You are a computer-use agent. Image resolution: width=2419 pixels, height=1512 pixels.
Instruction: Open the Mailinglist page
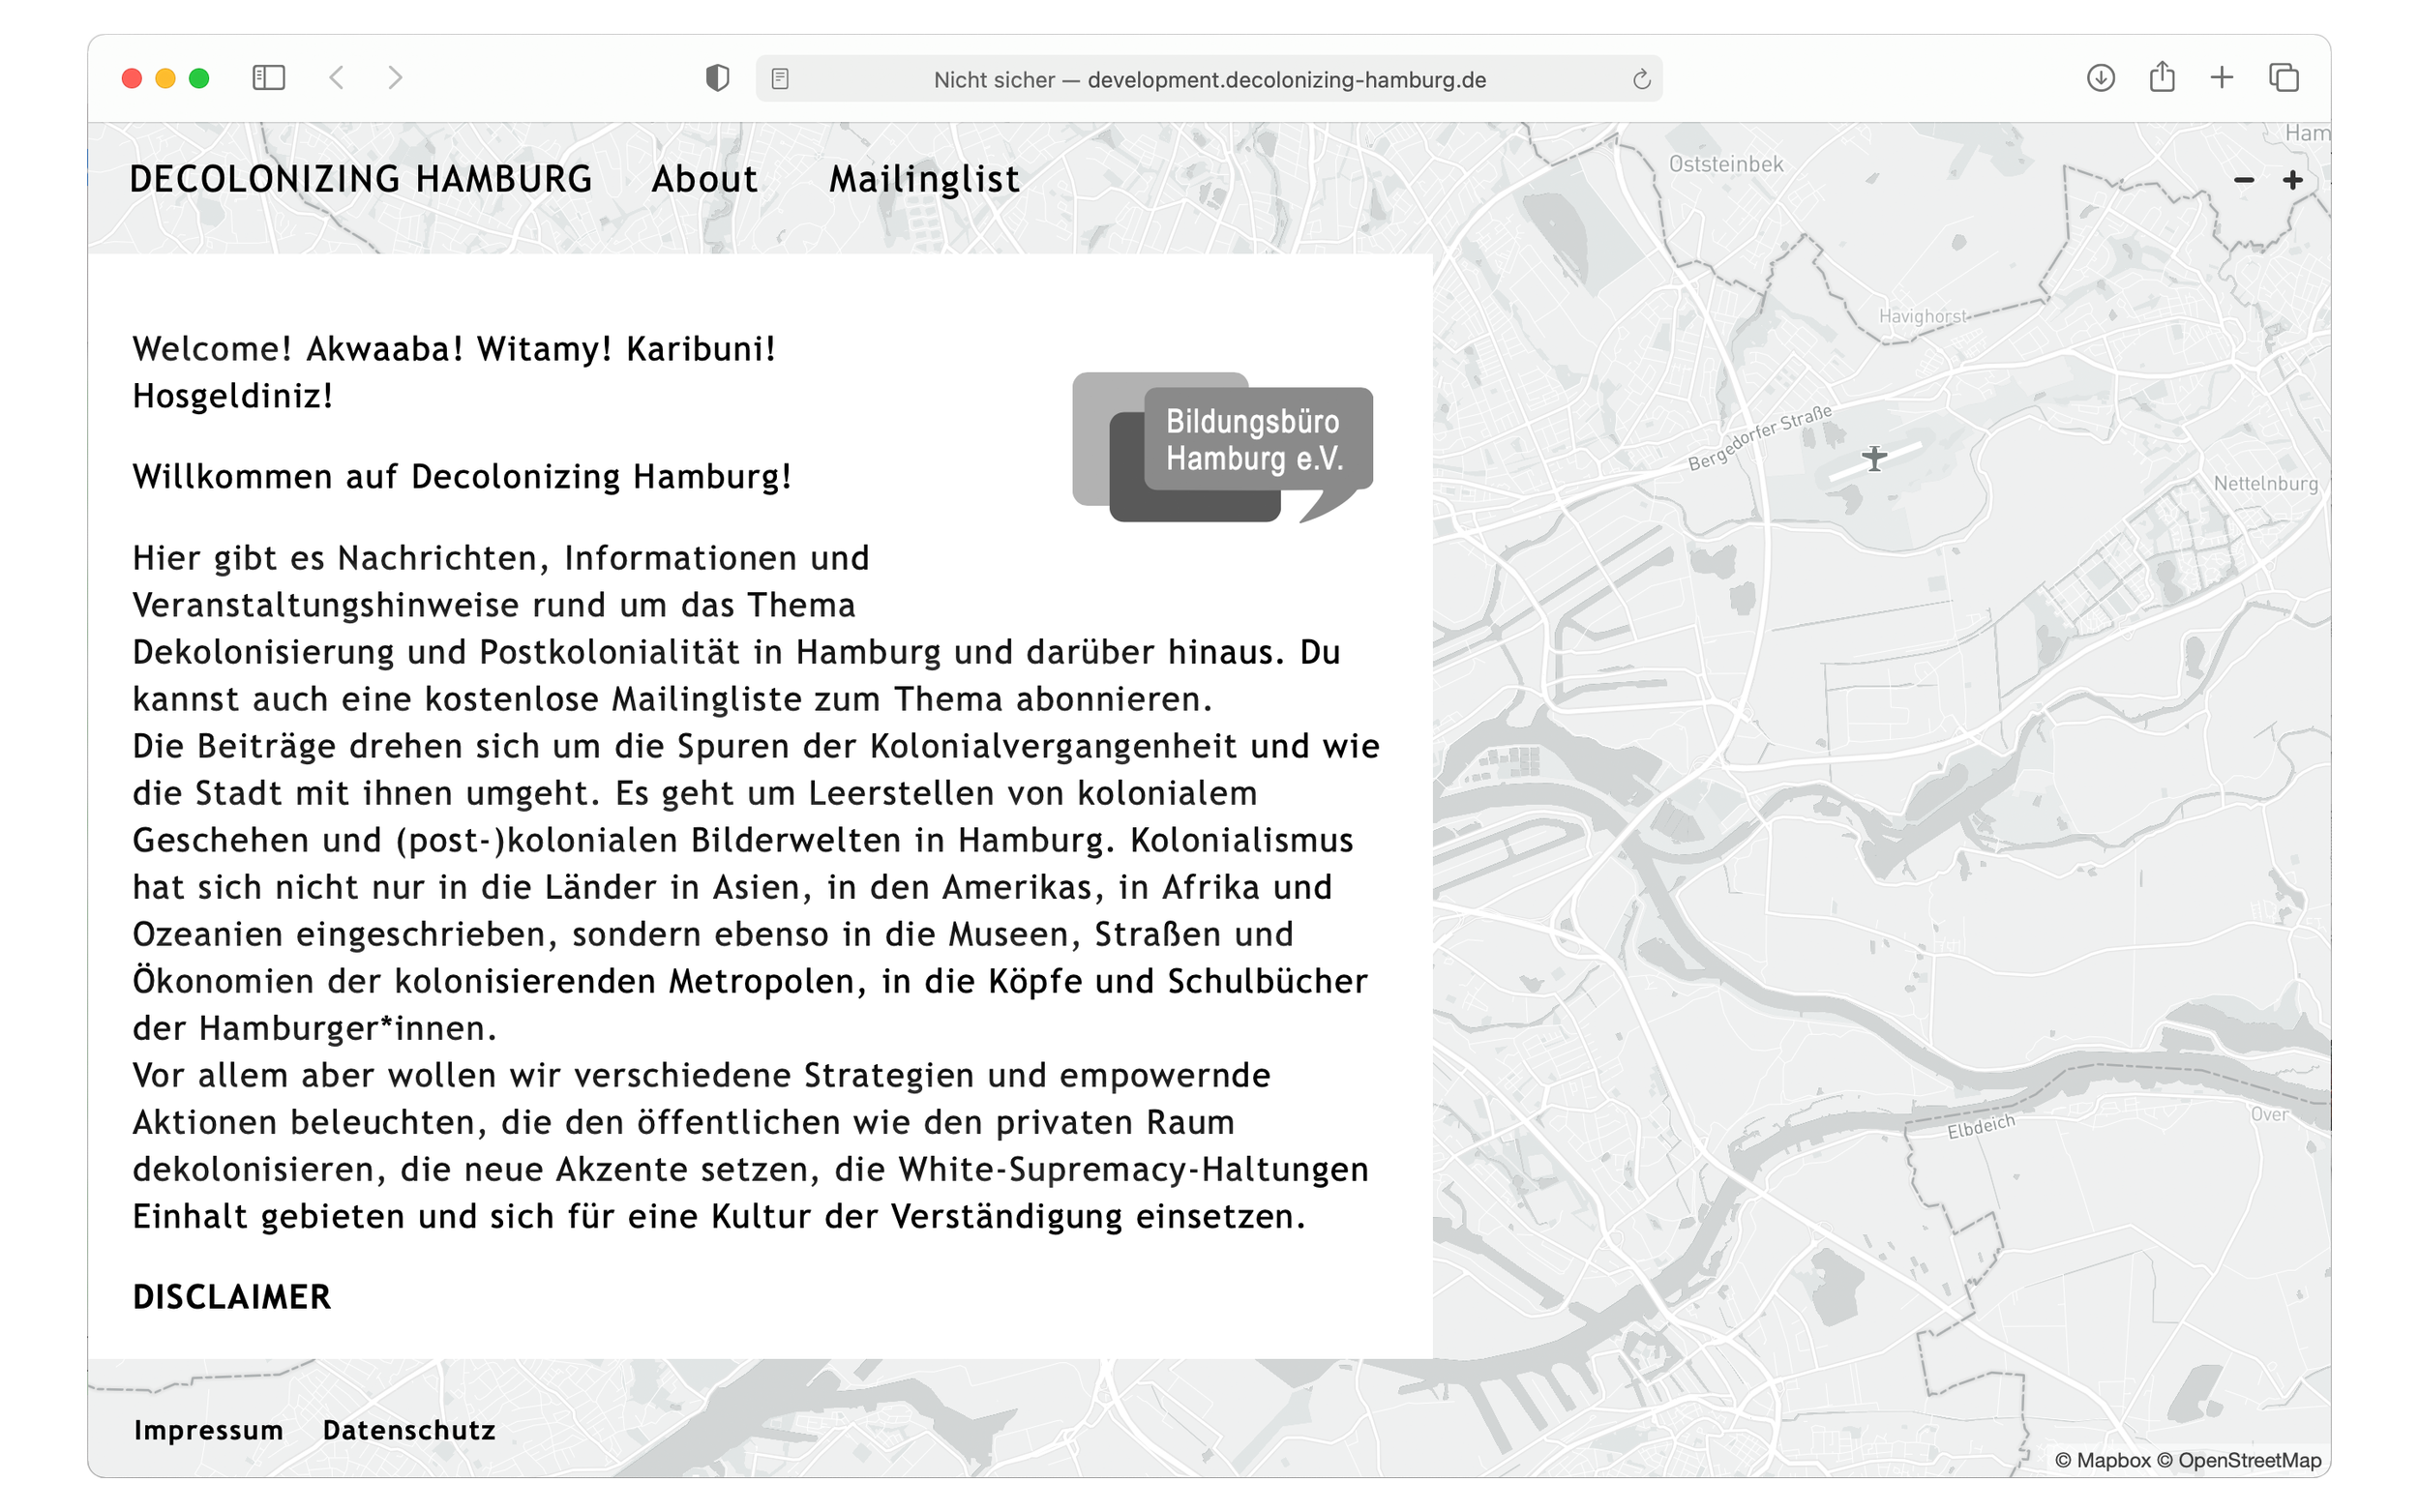point(924,179)
